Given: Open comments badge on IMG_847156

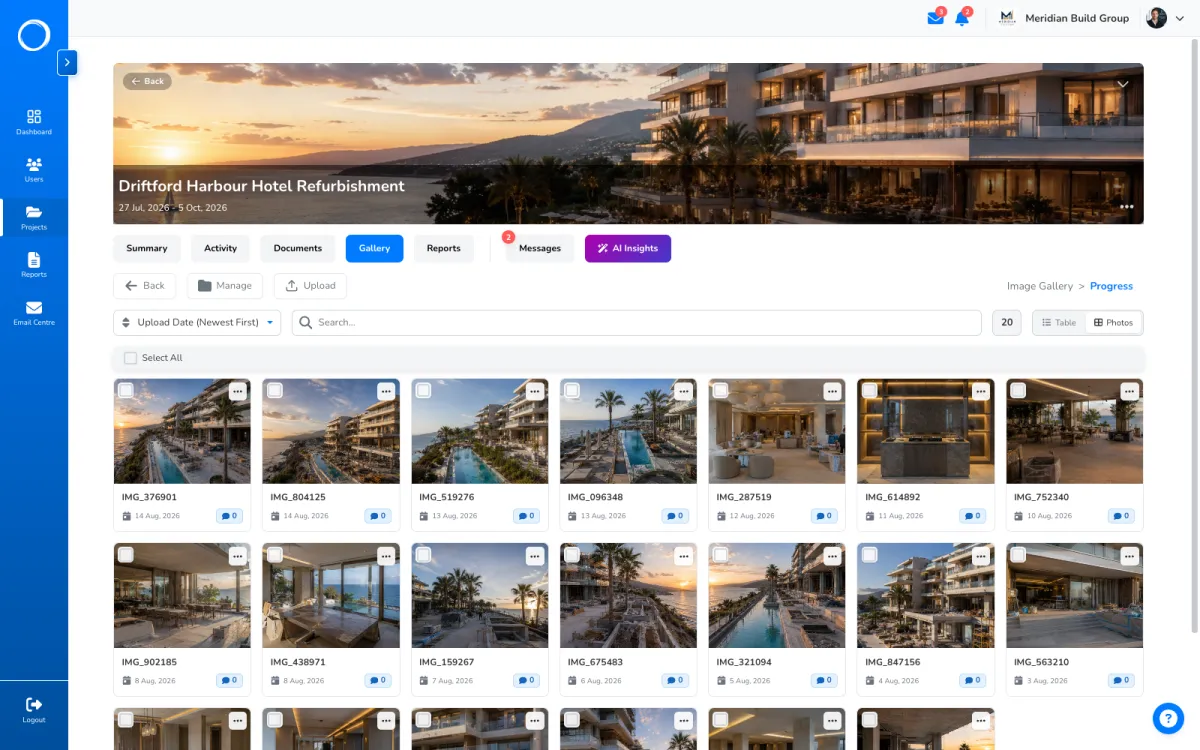Looking at the screenshot, I should pyautogui.click(x=972, y=681).
